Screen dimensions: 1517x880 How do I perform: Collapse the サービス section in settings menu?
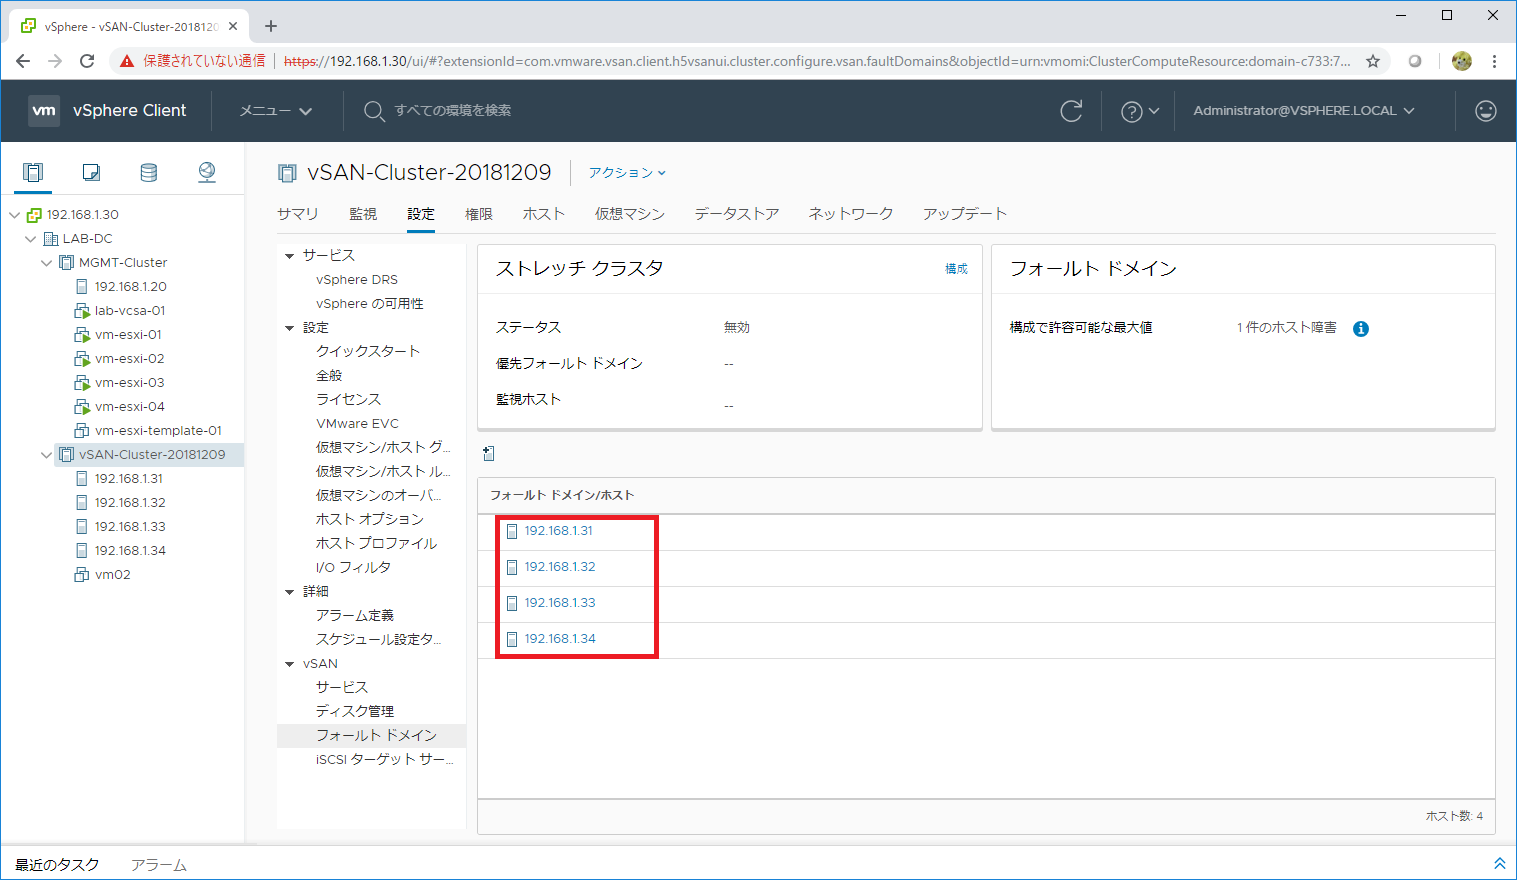click(x=290, y=256)
